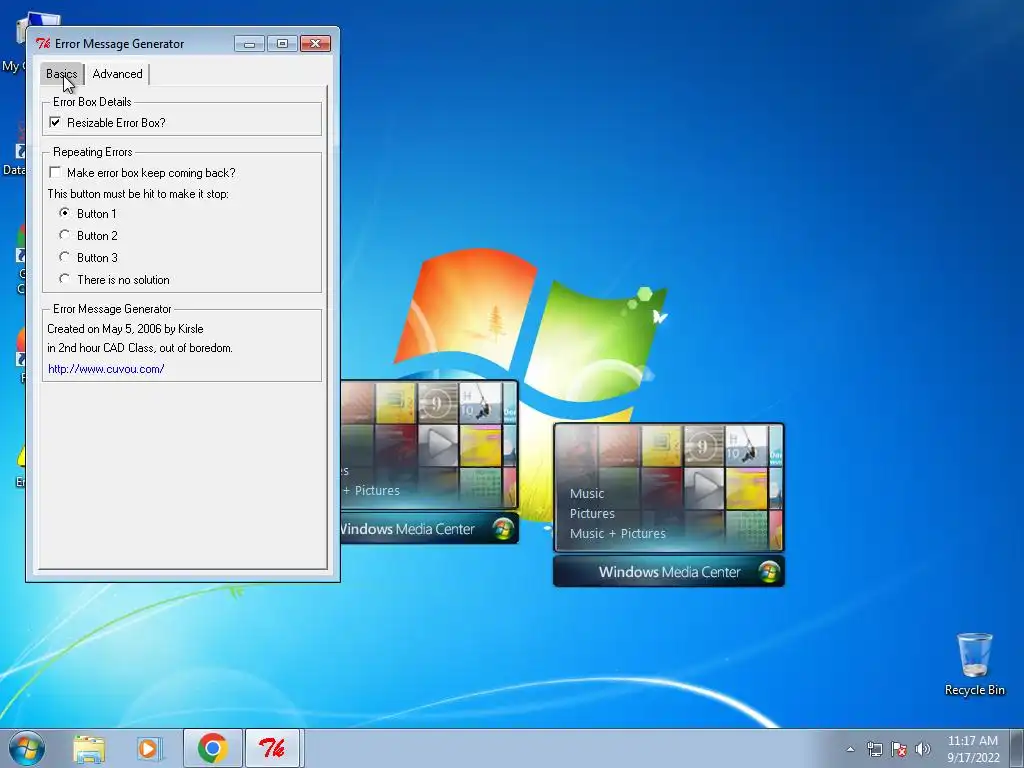Choose the Button 3 radio option
The image size is (1024, 768).
pos(64,257)
